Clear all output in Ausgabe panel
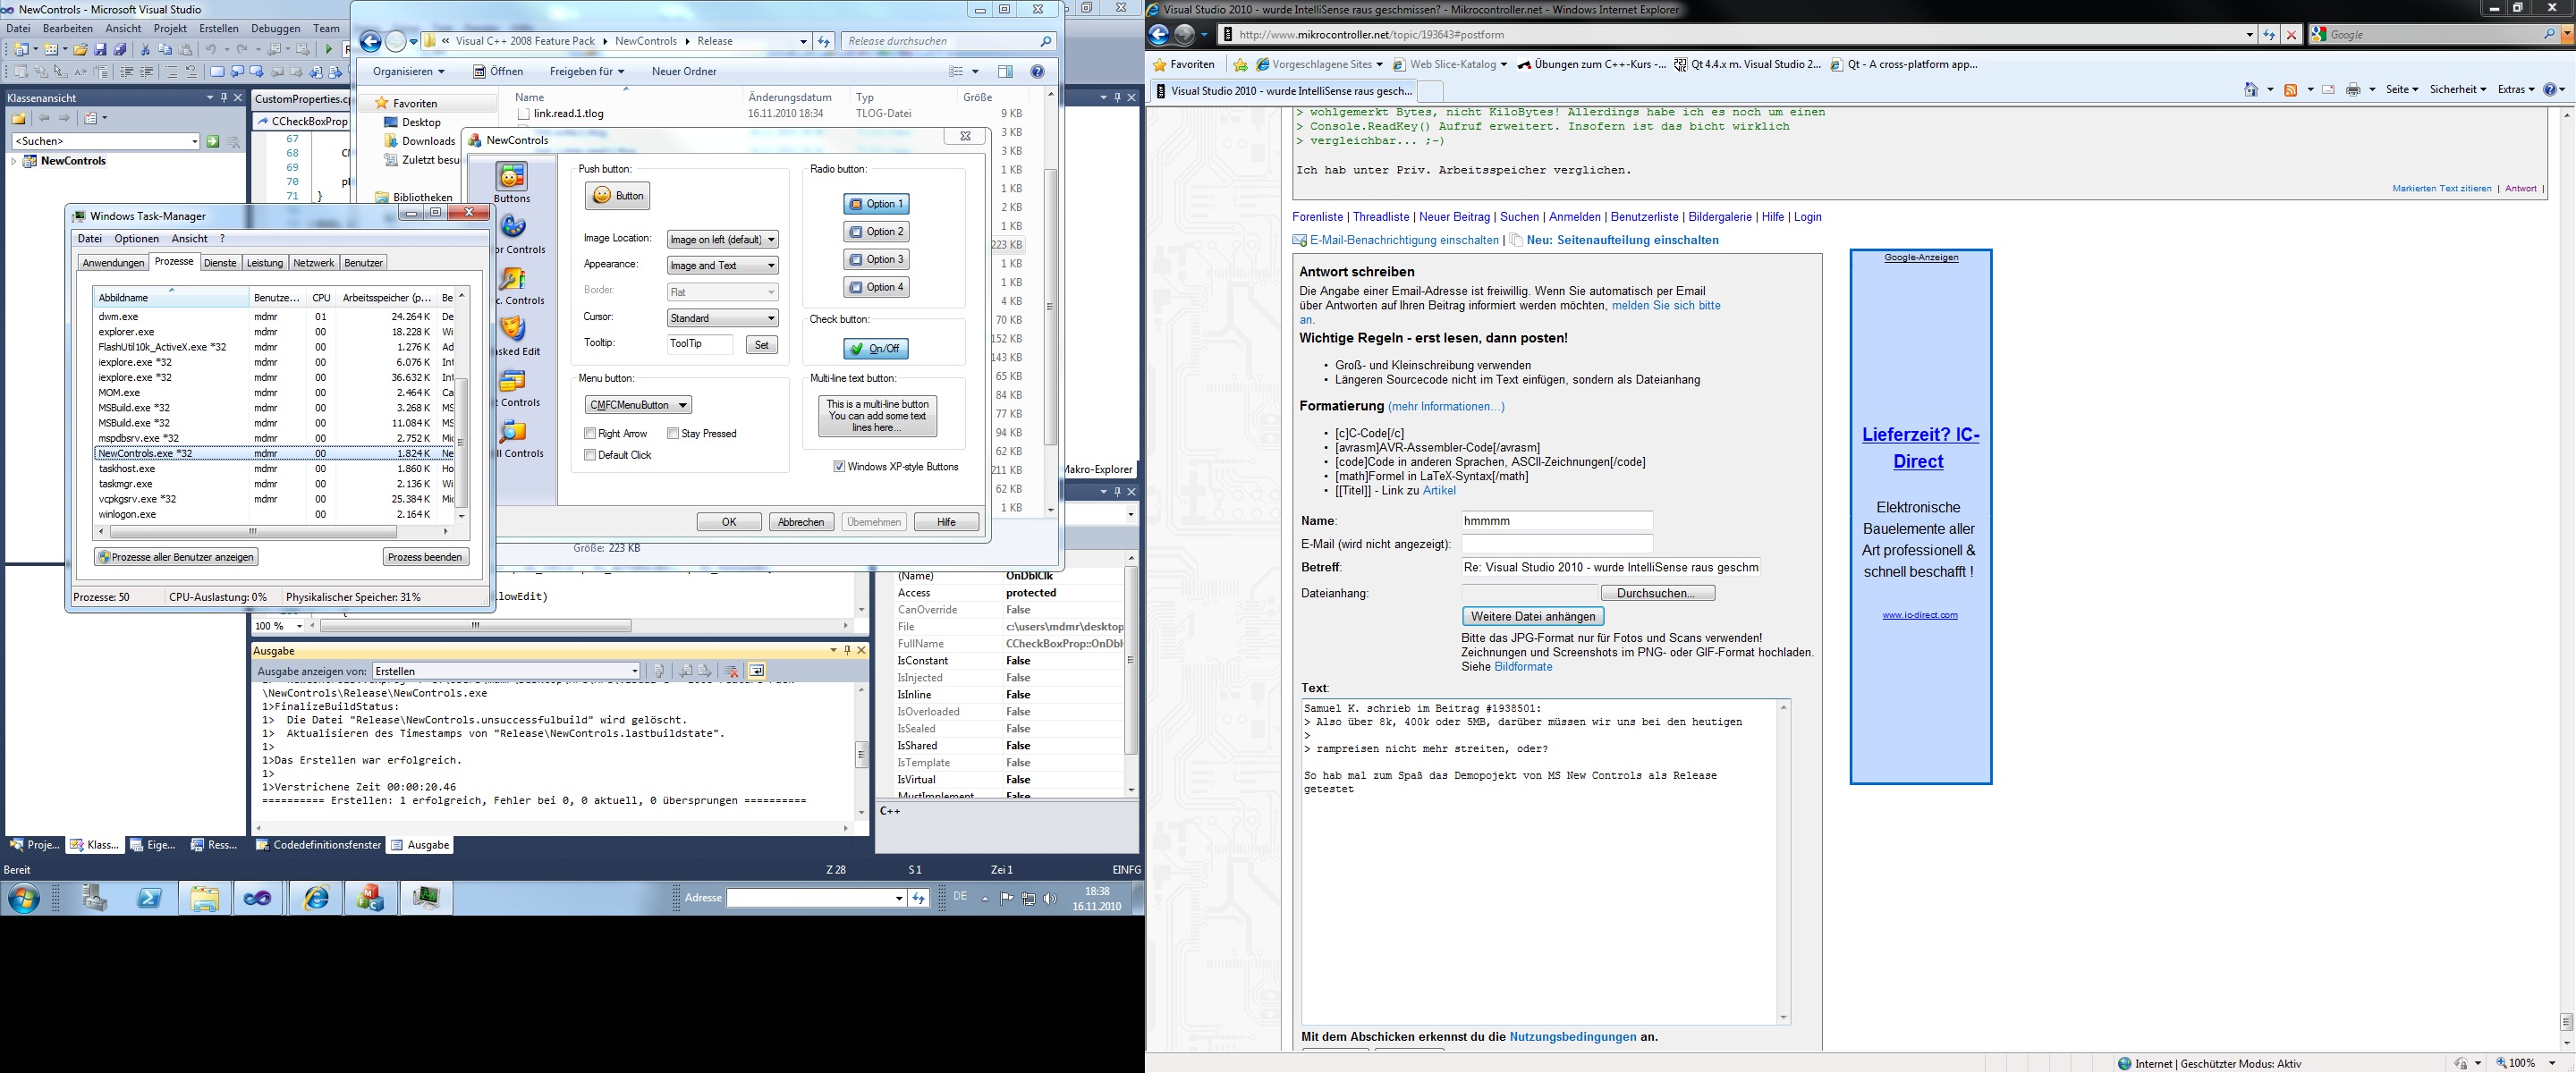Image resolution: width=2576 pixels, height=1073 pixels. click(731, 671)
